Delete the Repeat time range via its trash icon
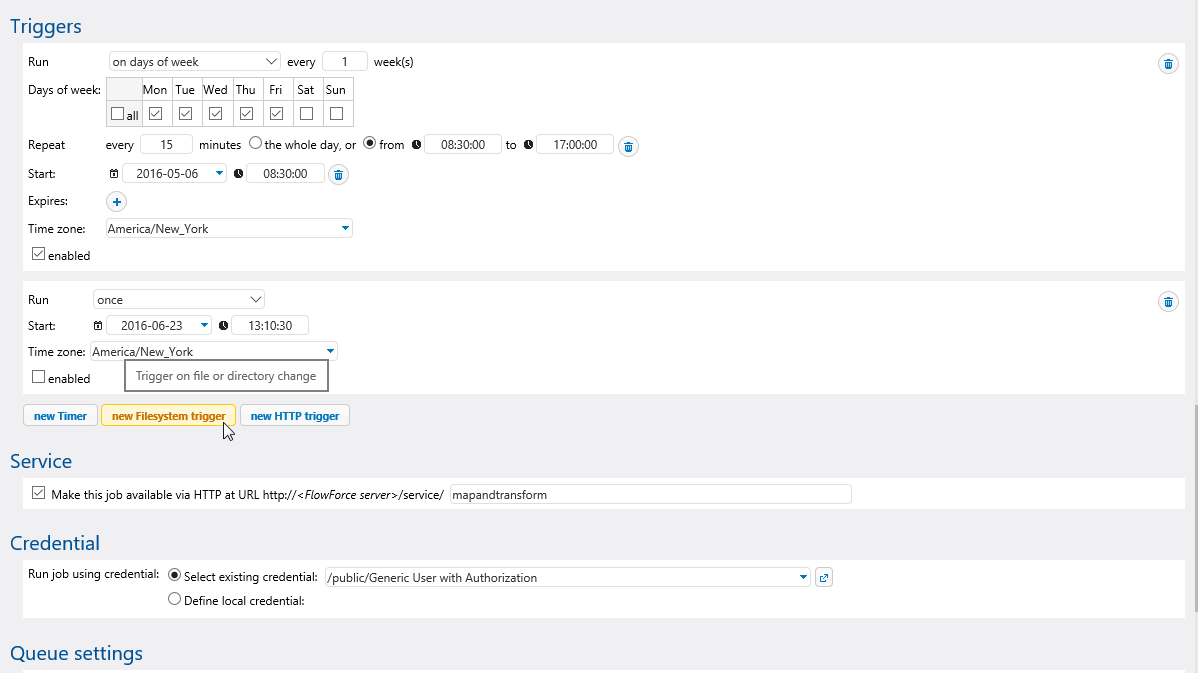 [x=628, y=147]
